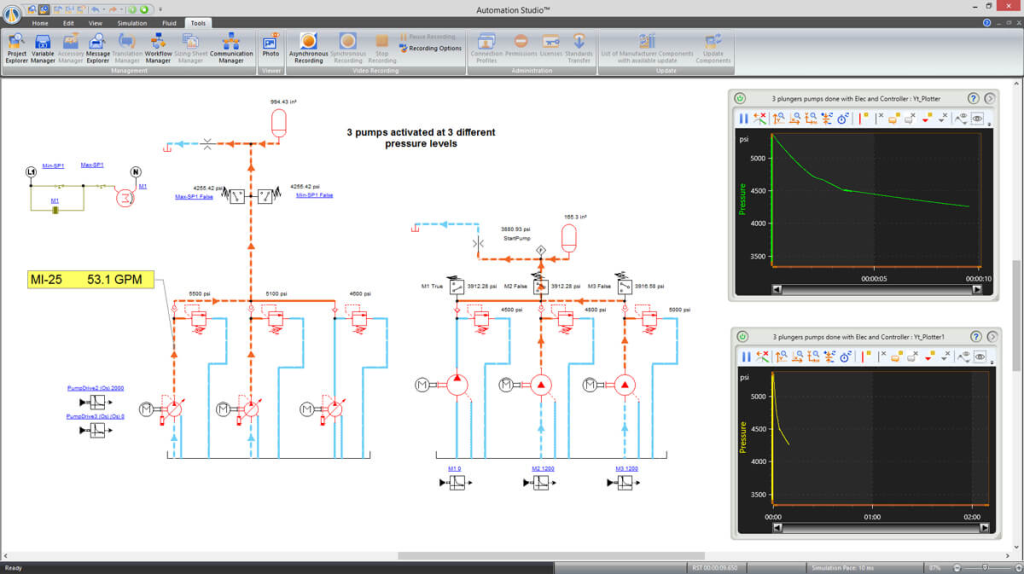Click the redo arrow in quick access toolbar
1024x574 pixels.
coord(112,9)
